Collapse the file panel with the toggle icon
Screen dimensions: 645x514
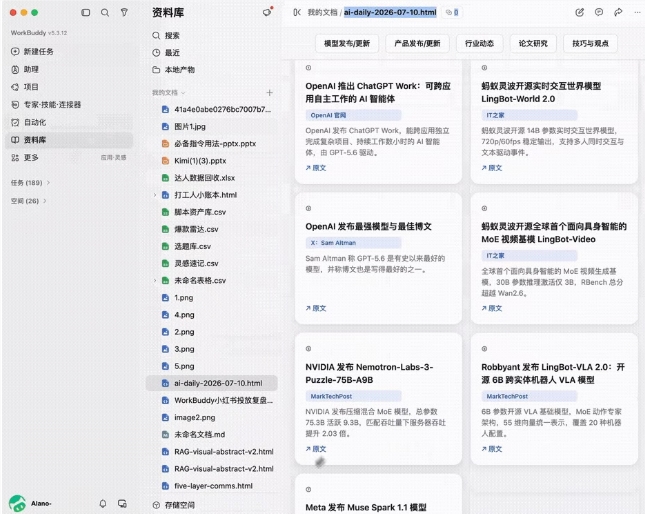297,12
